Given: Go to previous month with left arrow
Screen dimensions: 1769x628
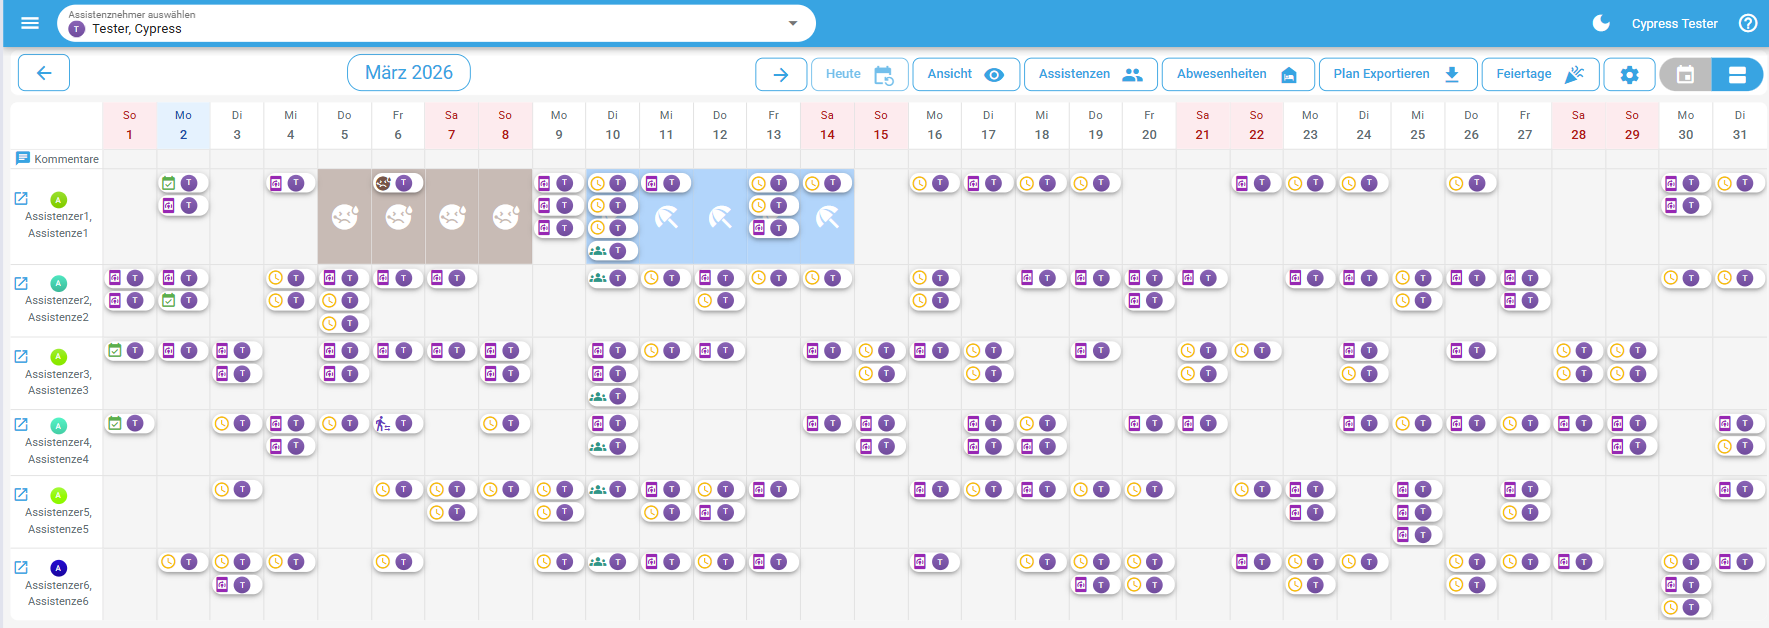Looking at the screenshot, I should (x=44, y=73).
